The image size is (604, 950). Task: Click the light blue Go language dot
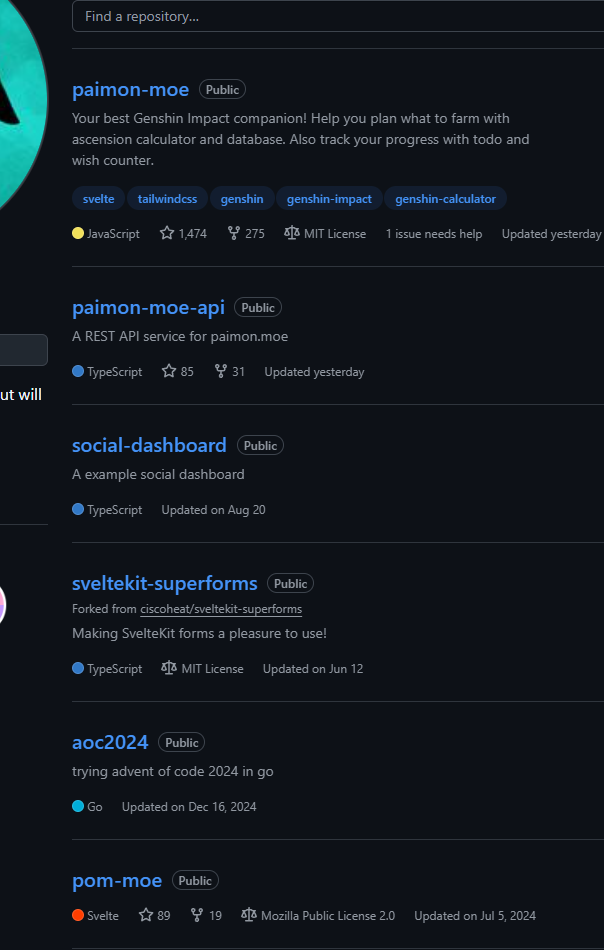pos(78,806)
